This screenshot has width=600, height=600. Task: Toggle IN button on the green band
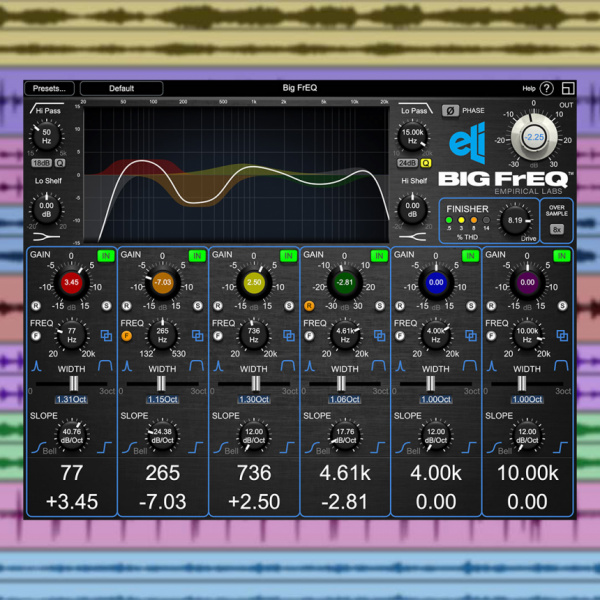(x=379, y=256)
